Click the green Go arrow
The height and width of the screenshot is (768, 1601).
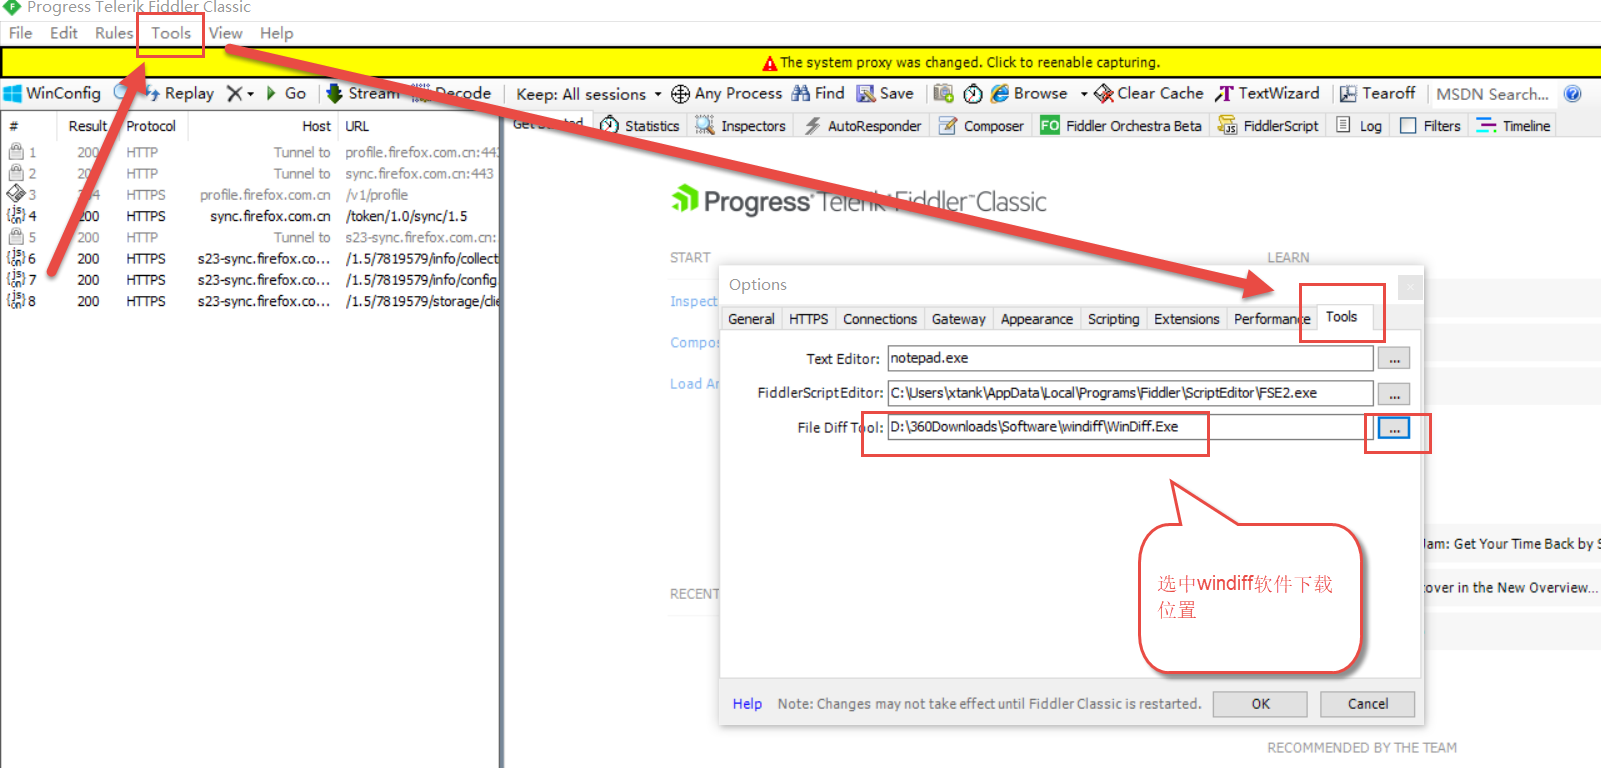tap(271, 94)
